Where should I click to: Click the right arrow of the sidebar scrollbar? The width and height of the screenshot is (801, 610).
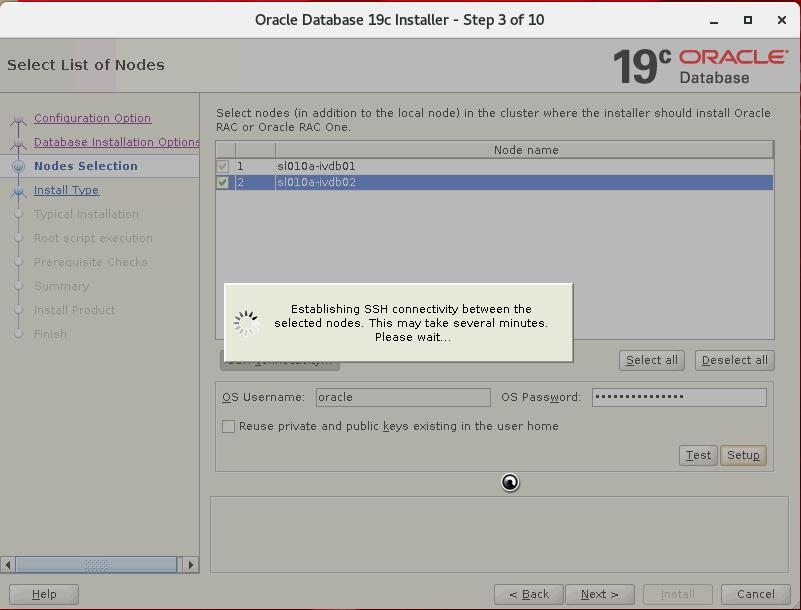point(191,564)
